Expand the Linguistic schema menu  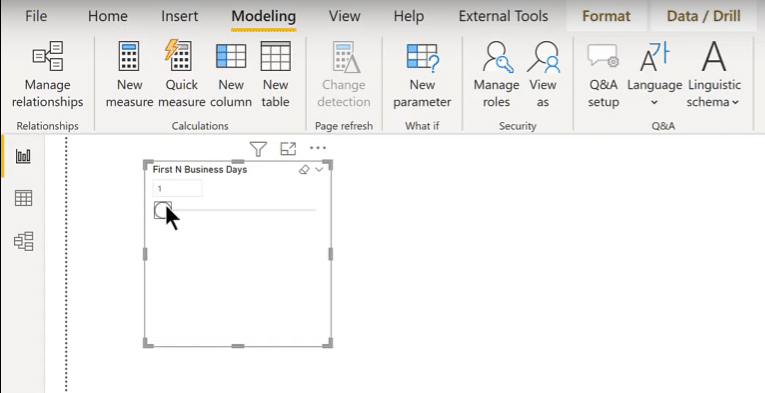tap(714, 75)
